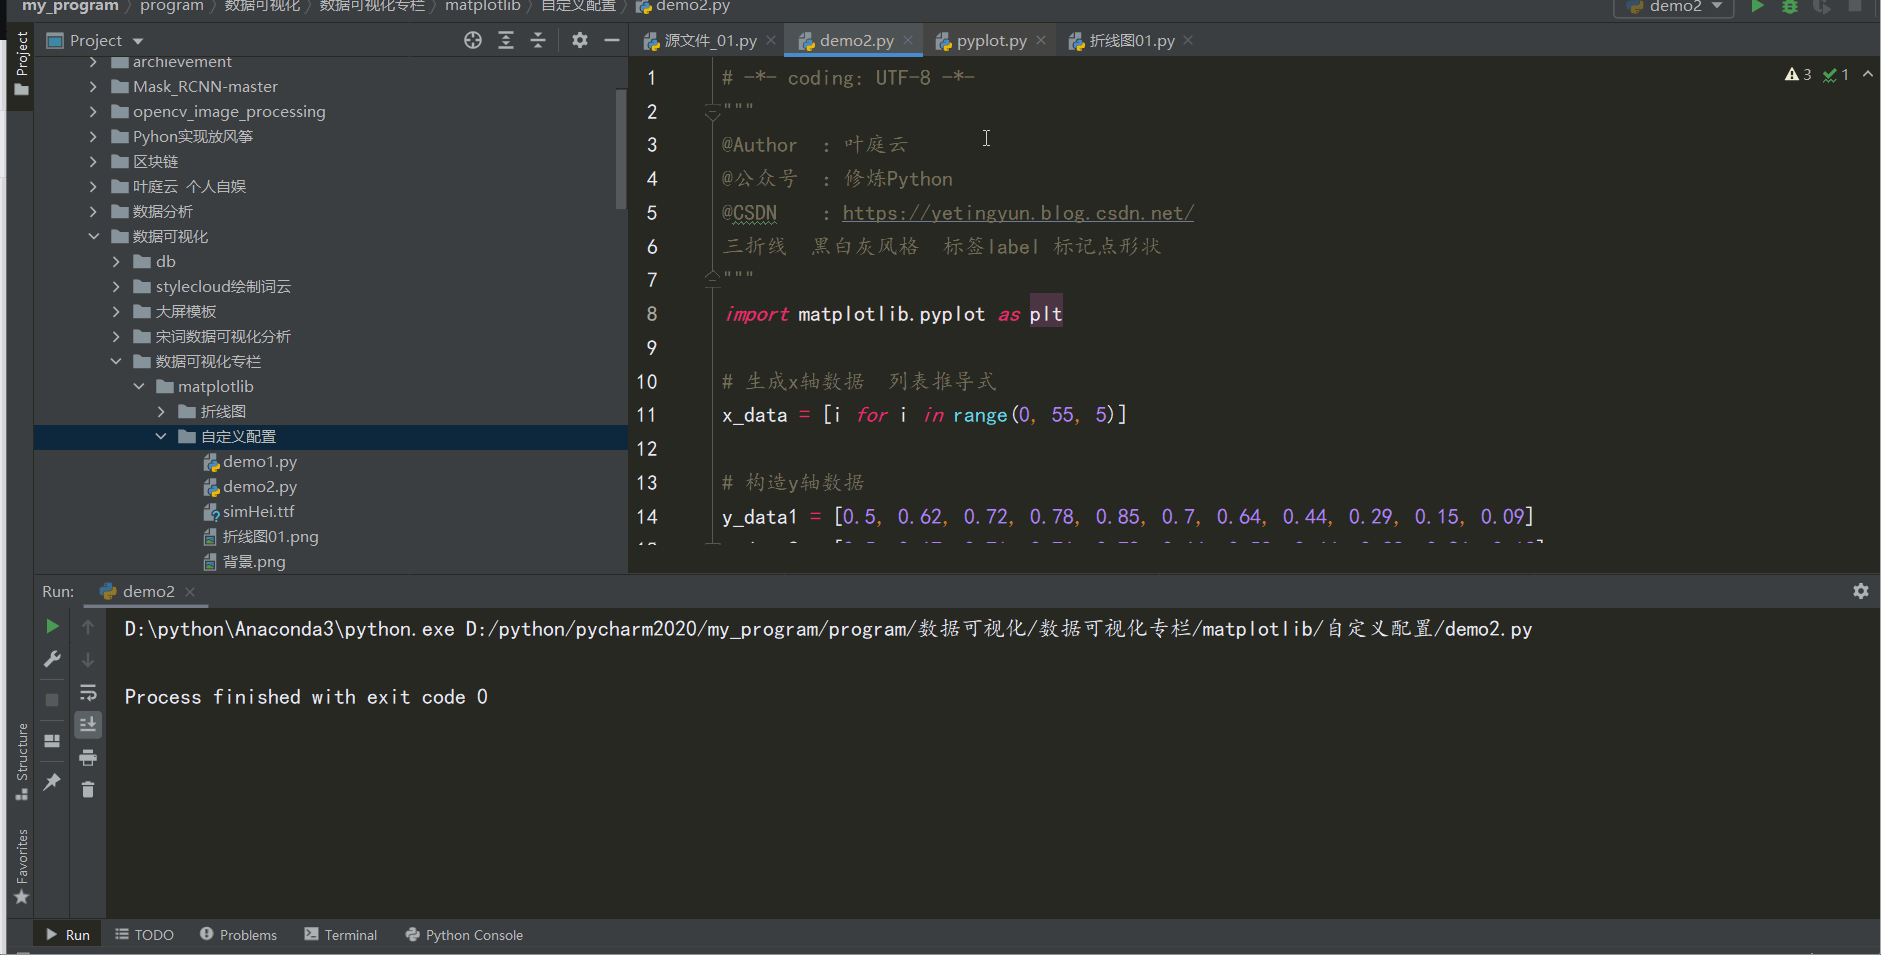Click the print icon in the Run toolbar
Image resolution: width=1881 pixels, height=955 pixels.
tap(88, 757)
